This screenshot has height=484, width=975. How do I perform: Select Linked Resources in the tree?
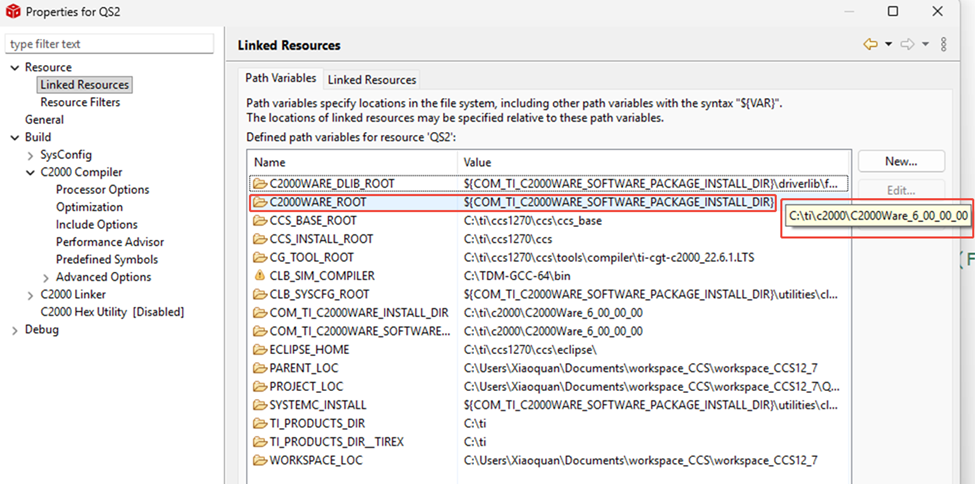click(85, 85)
